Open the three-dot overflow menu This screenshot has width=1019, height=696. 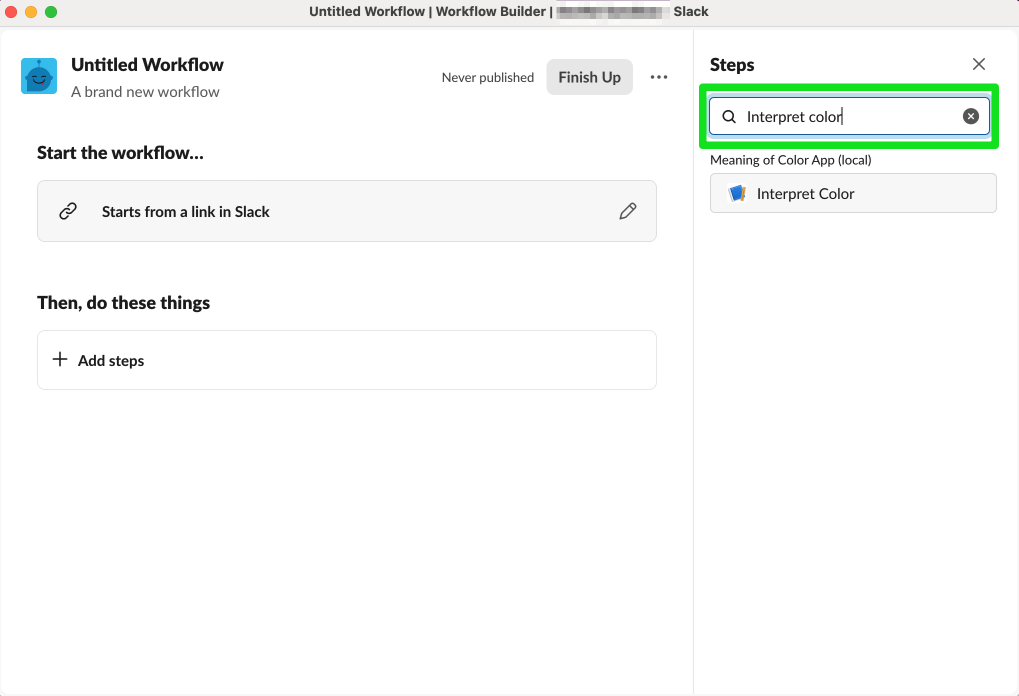click(658, 77)
